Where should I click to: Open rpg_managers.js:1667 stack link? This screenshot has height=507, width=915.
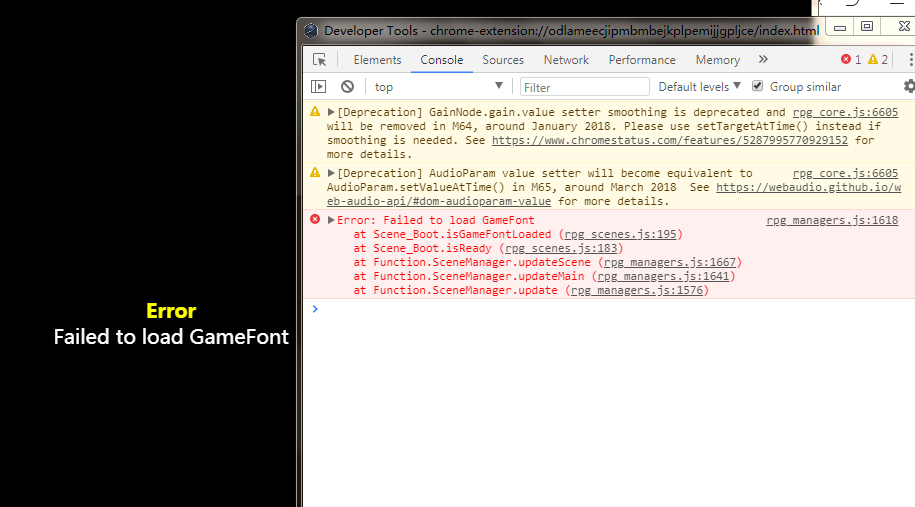click(x=670, y=263)
